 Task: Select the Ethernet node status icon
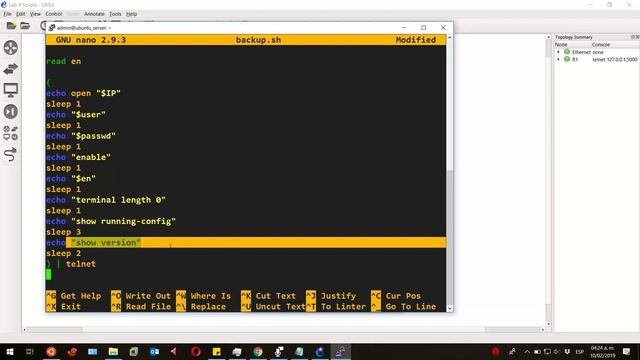coord(567,52)
